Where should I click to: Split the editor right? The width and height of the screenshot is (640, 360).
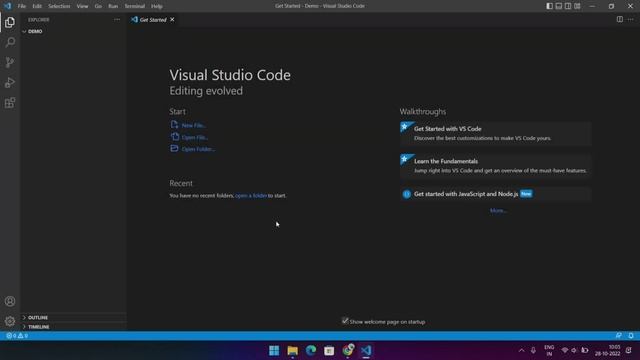pos(620,19)
